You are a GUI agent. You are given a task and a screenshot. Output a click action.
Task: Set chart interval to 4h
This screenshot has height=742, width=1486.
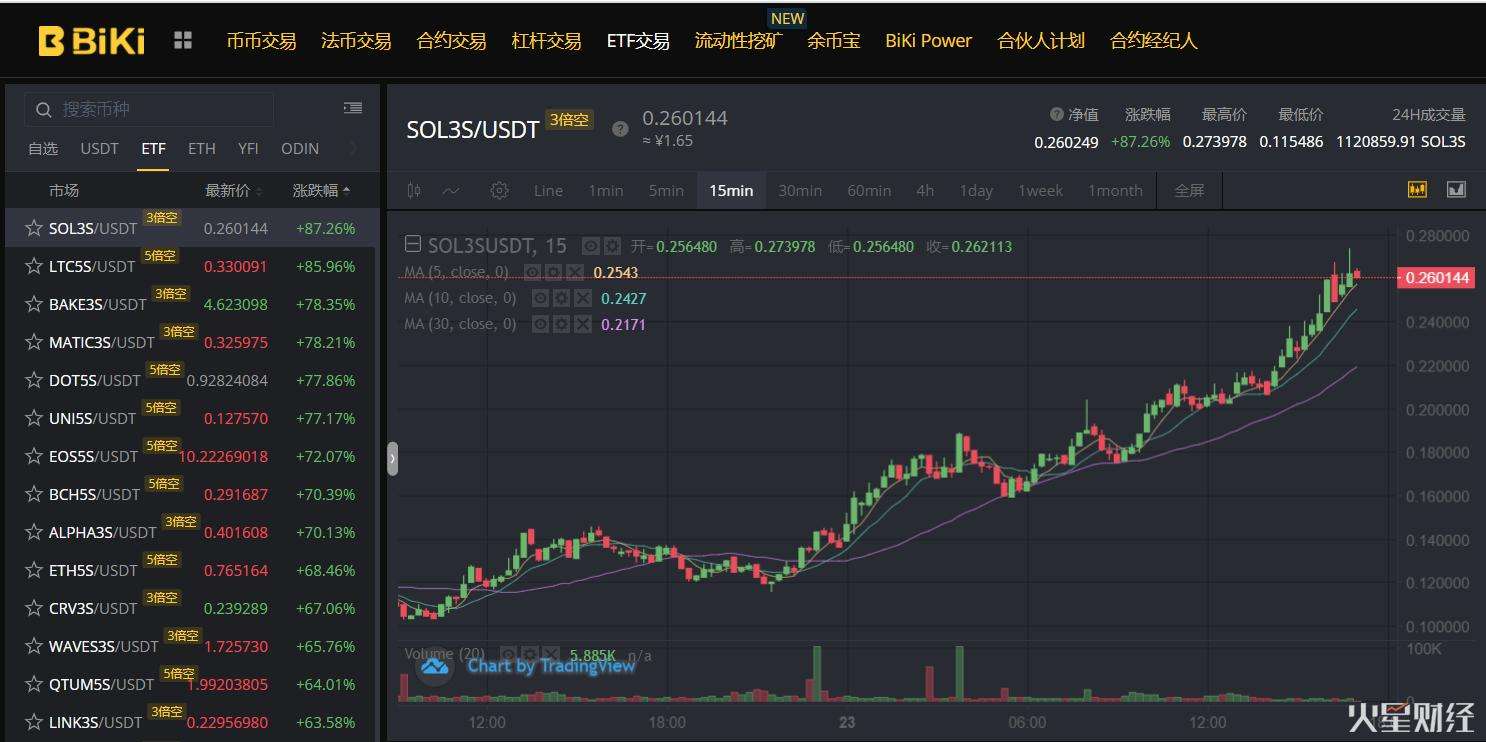925,190
